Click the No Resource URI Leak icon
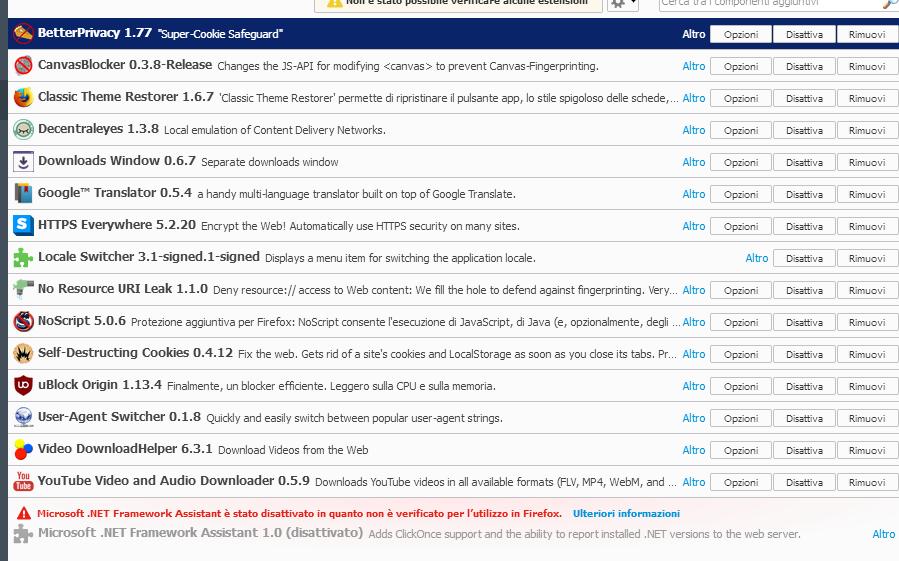 [24, 290]
